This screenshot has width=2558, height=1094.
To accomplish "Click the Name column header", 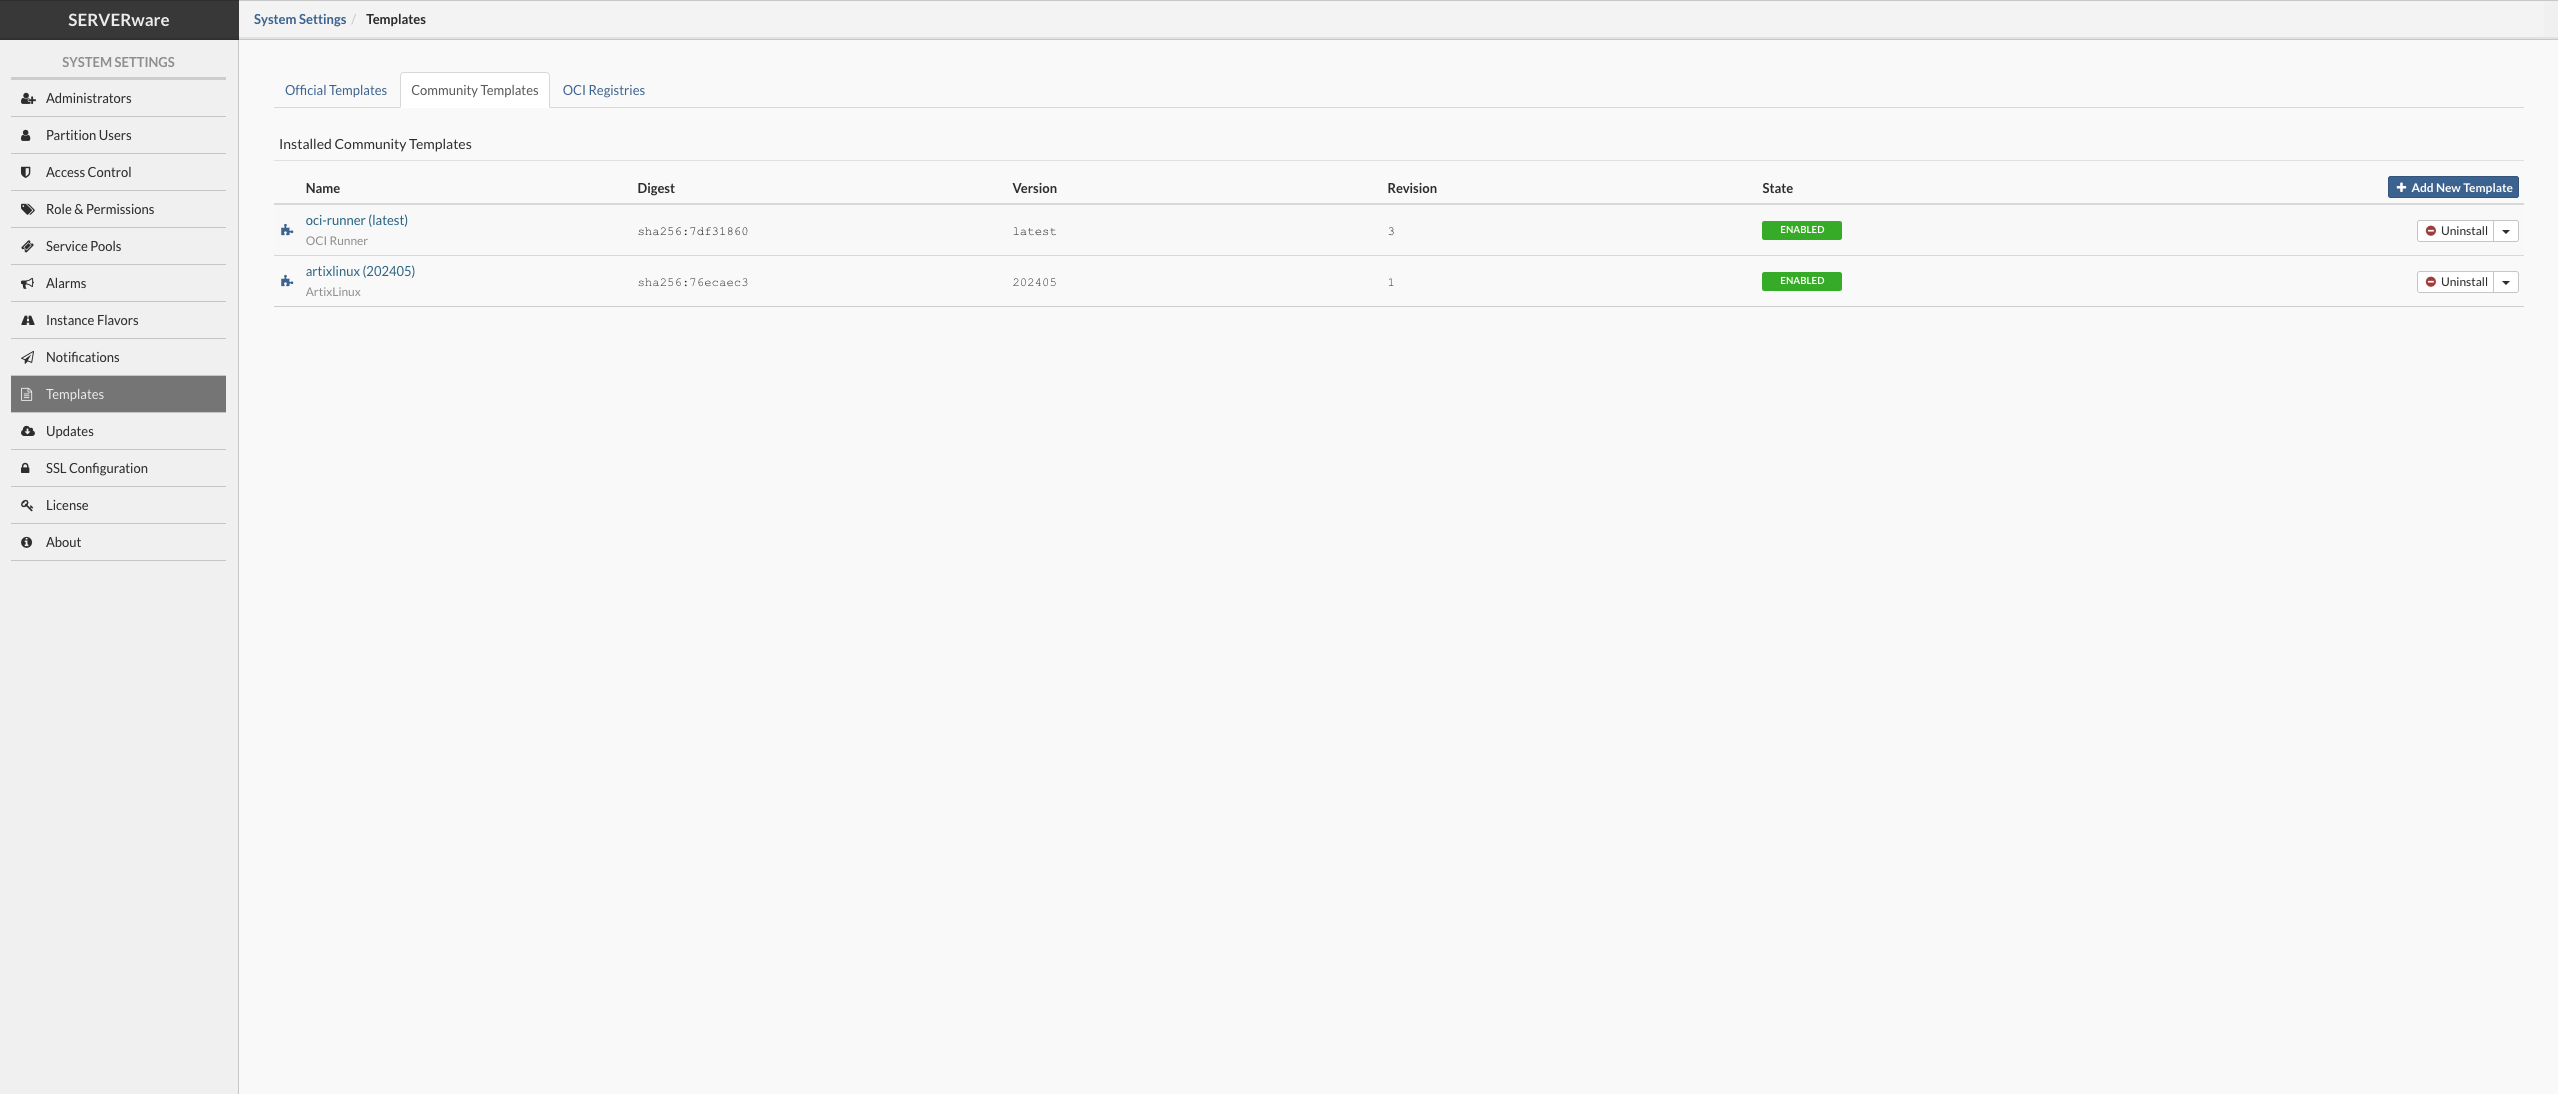I will [323, 188].
